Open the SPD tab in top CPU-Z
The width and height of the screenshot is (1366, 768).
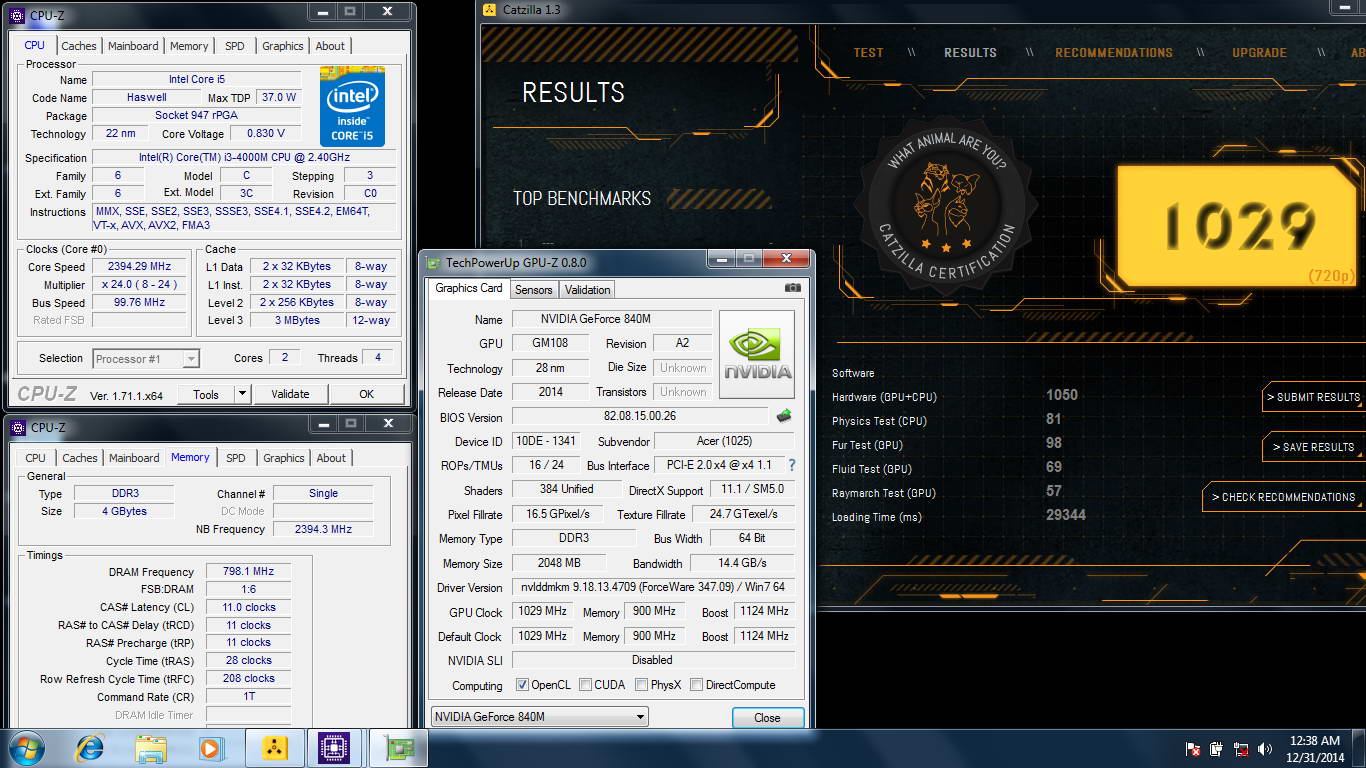[234, 46]
